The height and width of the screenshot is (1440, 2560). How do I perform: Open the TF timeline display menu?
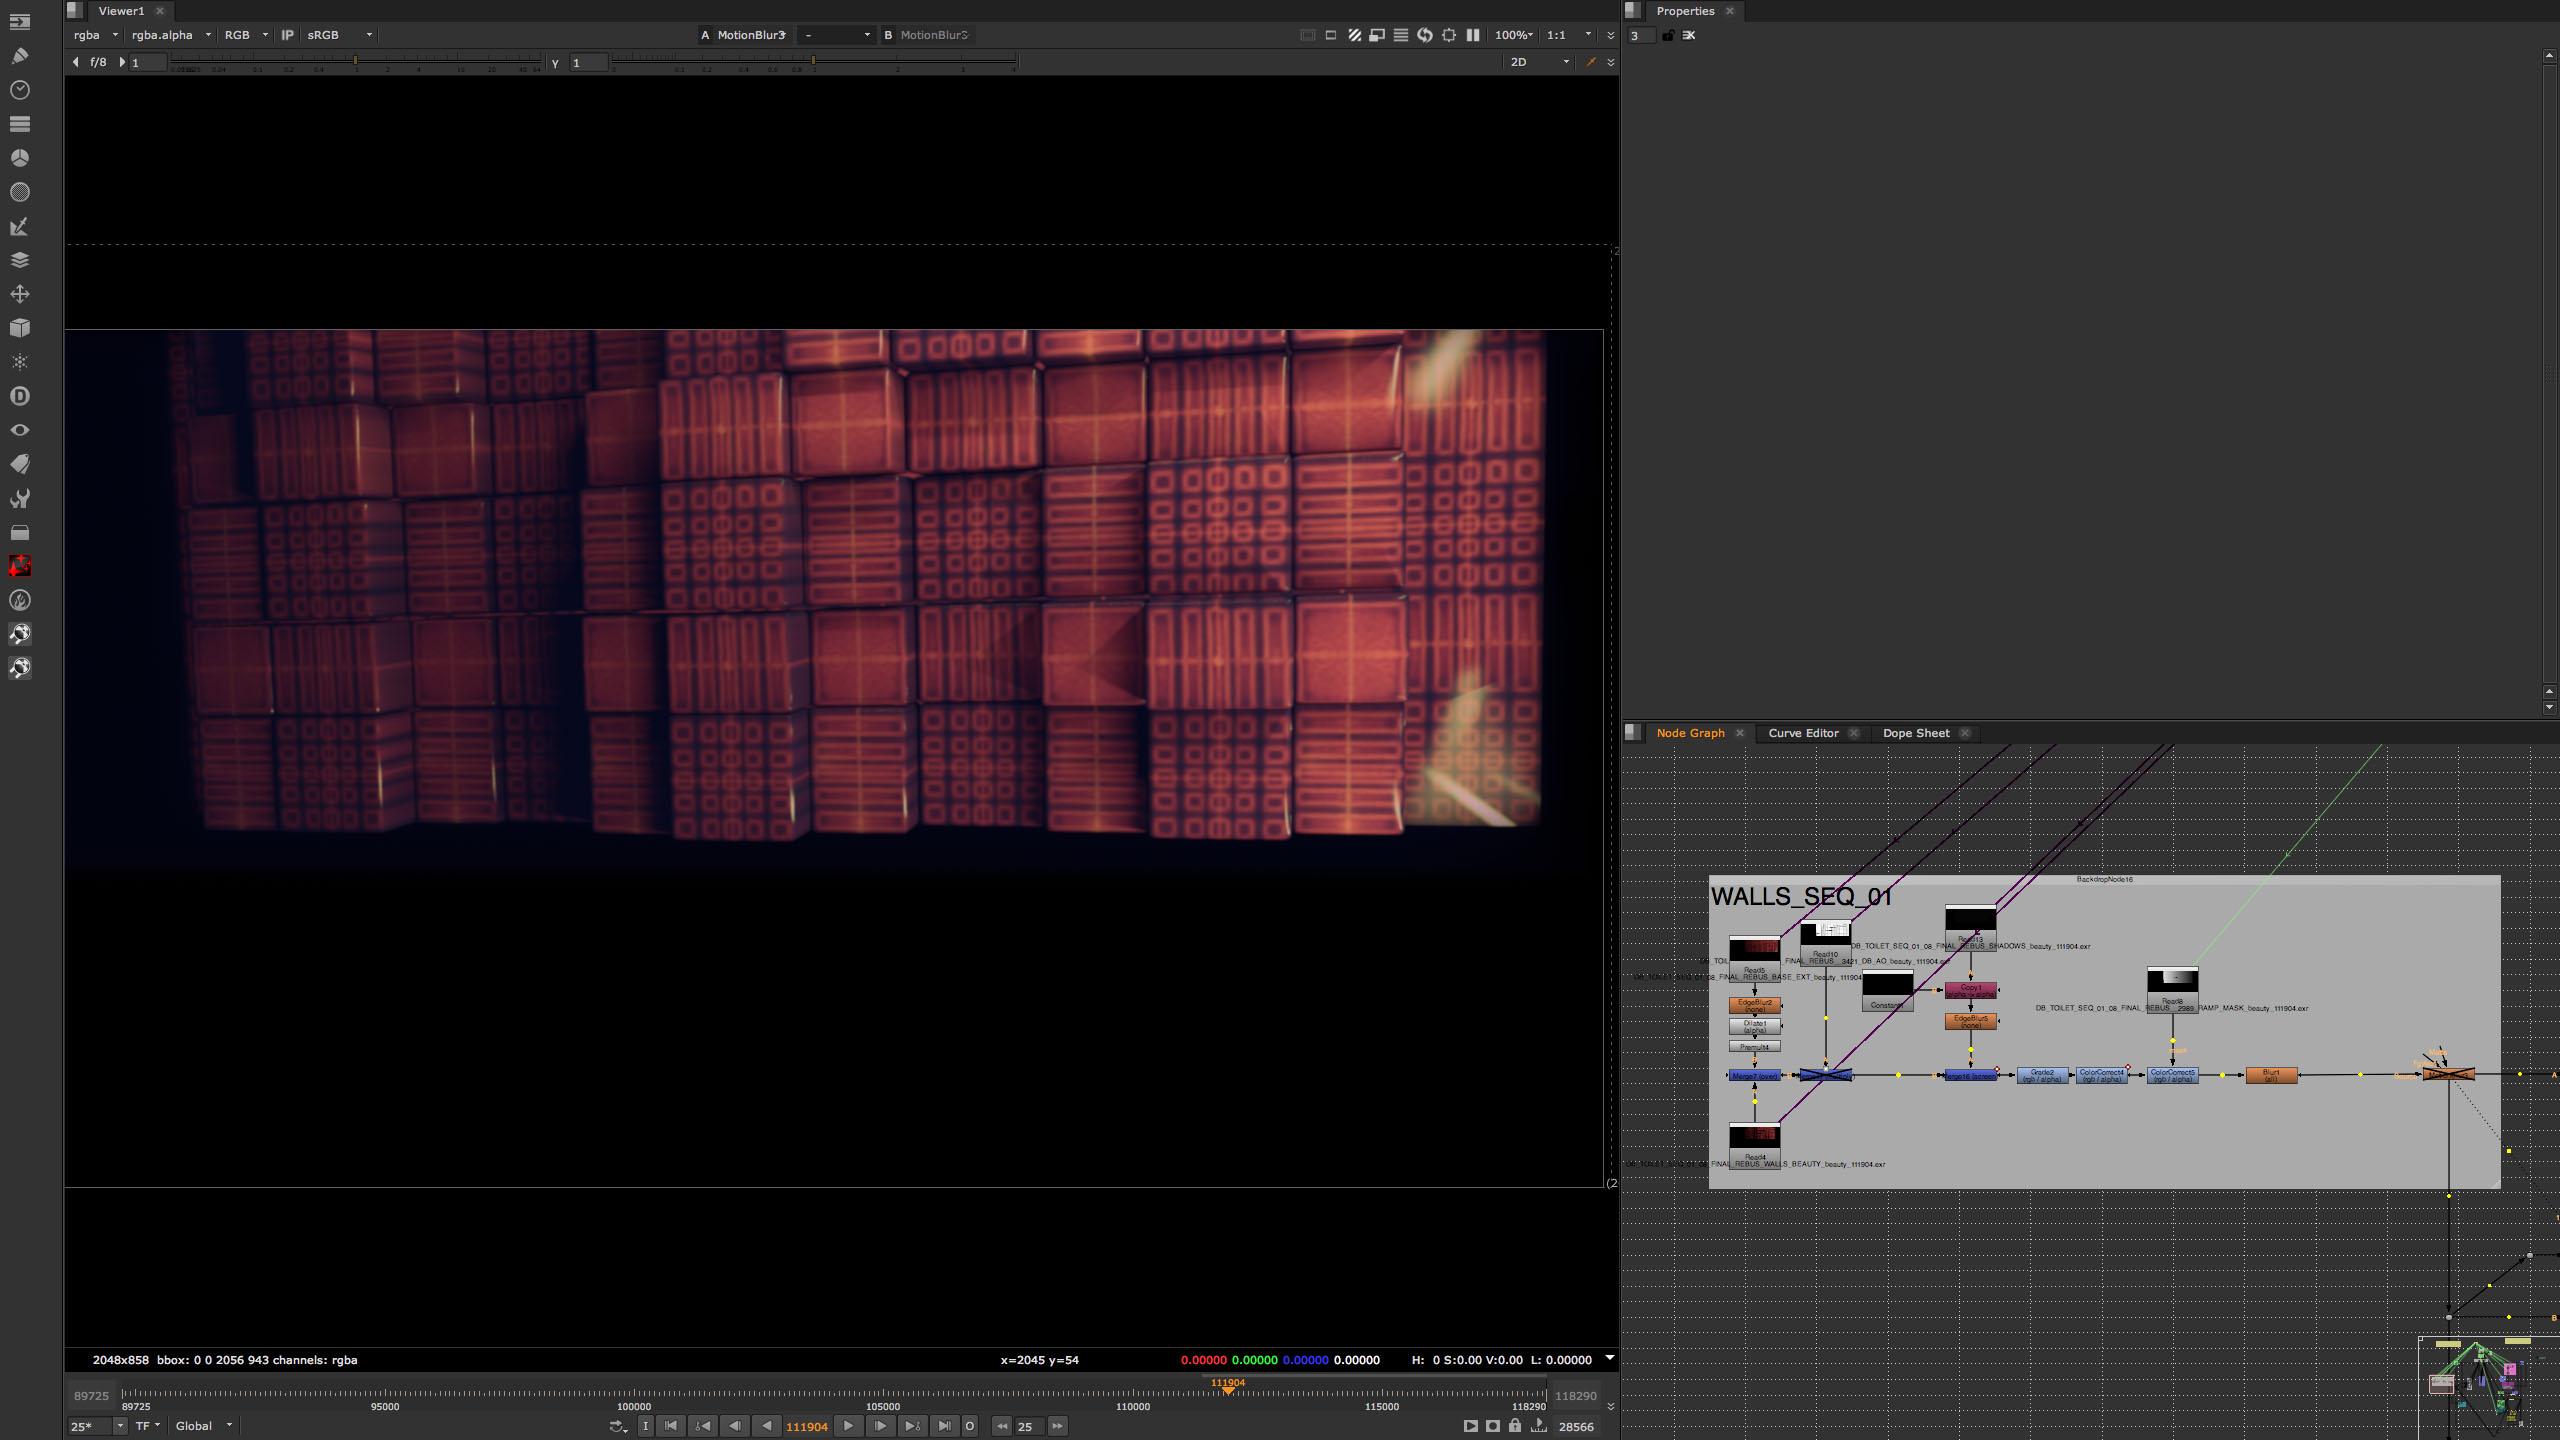tap(148, 1426)
